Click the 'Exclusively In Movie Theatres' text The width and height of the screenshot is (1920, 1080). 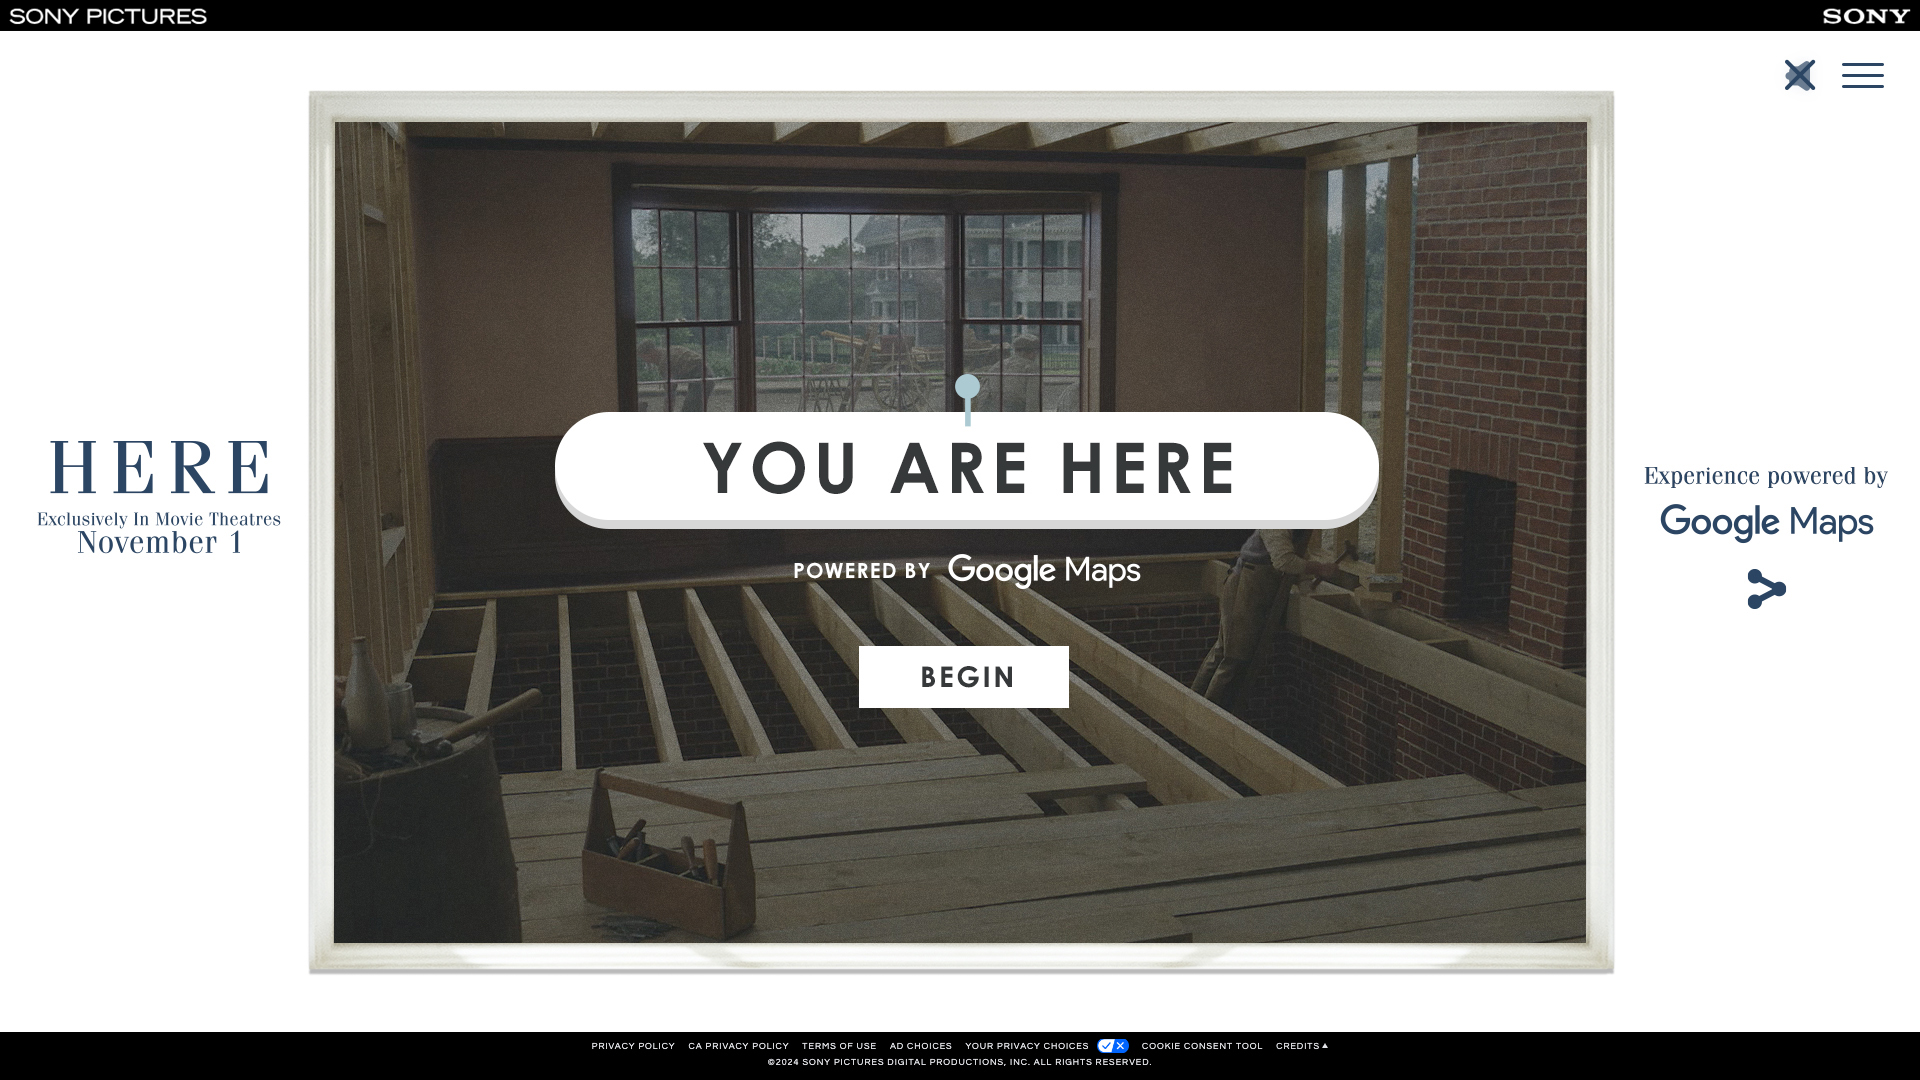(159, 519)
